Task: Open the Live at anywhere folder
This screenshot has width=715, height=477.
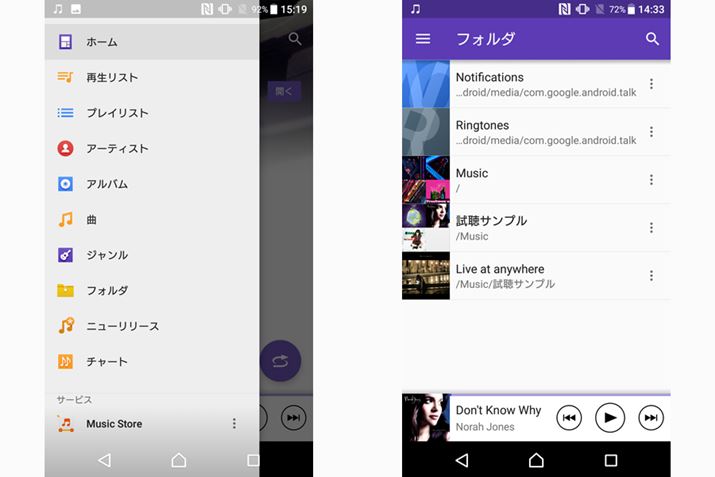Action: [x=536, y=275]
